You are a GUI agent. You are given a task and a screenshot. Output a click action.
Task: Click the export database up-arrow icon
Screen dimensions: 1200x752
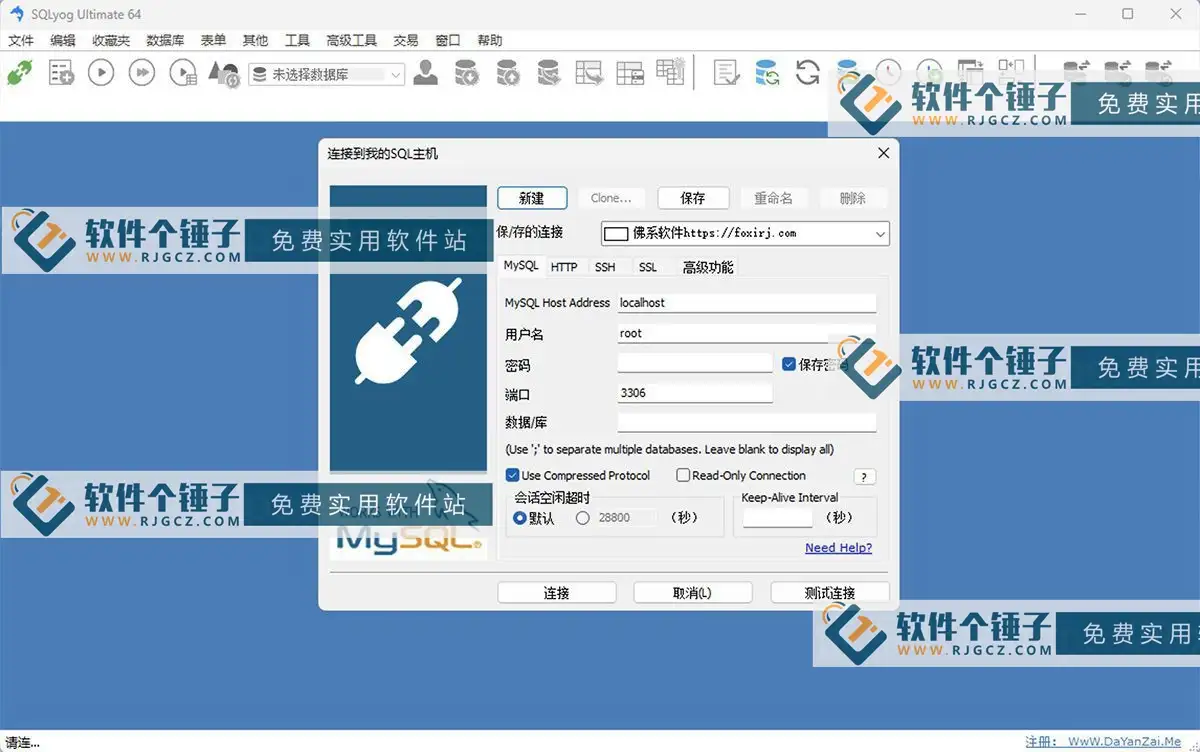coord(507,73)
